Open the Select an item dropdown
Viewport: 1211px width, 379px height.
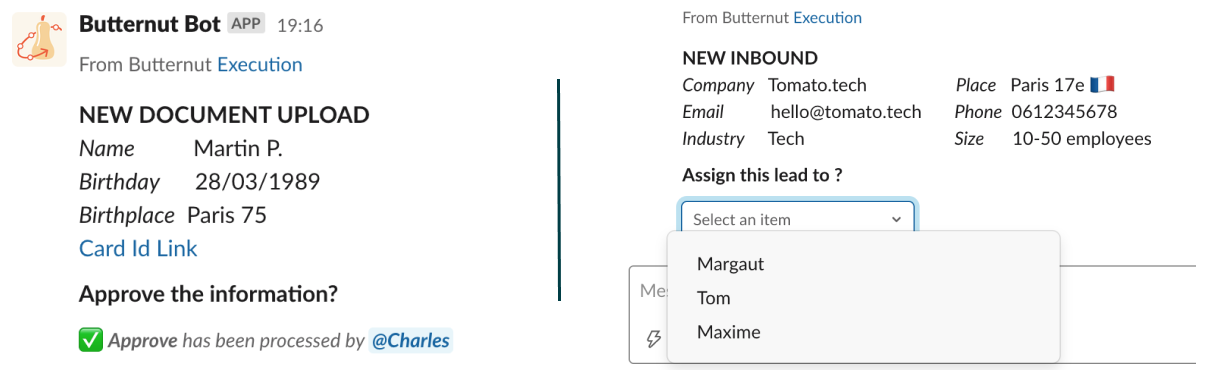(x=798, y=220)
